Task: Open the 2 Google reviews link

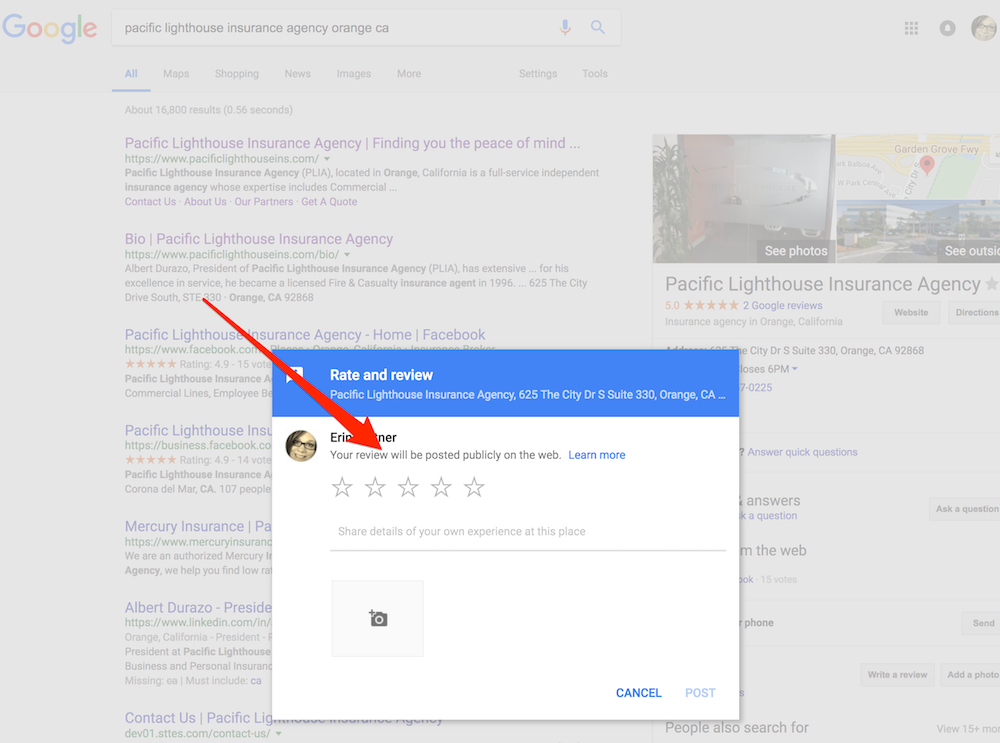Action: pos(783,305)
